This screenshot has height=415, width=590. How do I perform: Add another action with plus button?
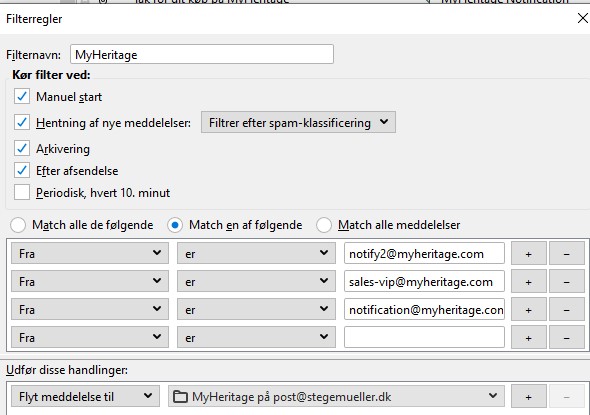click(528, 396)
